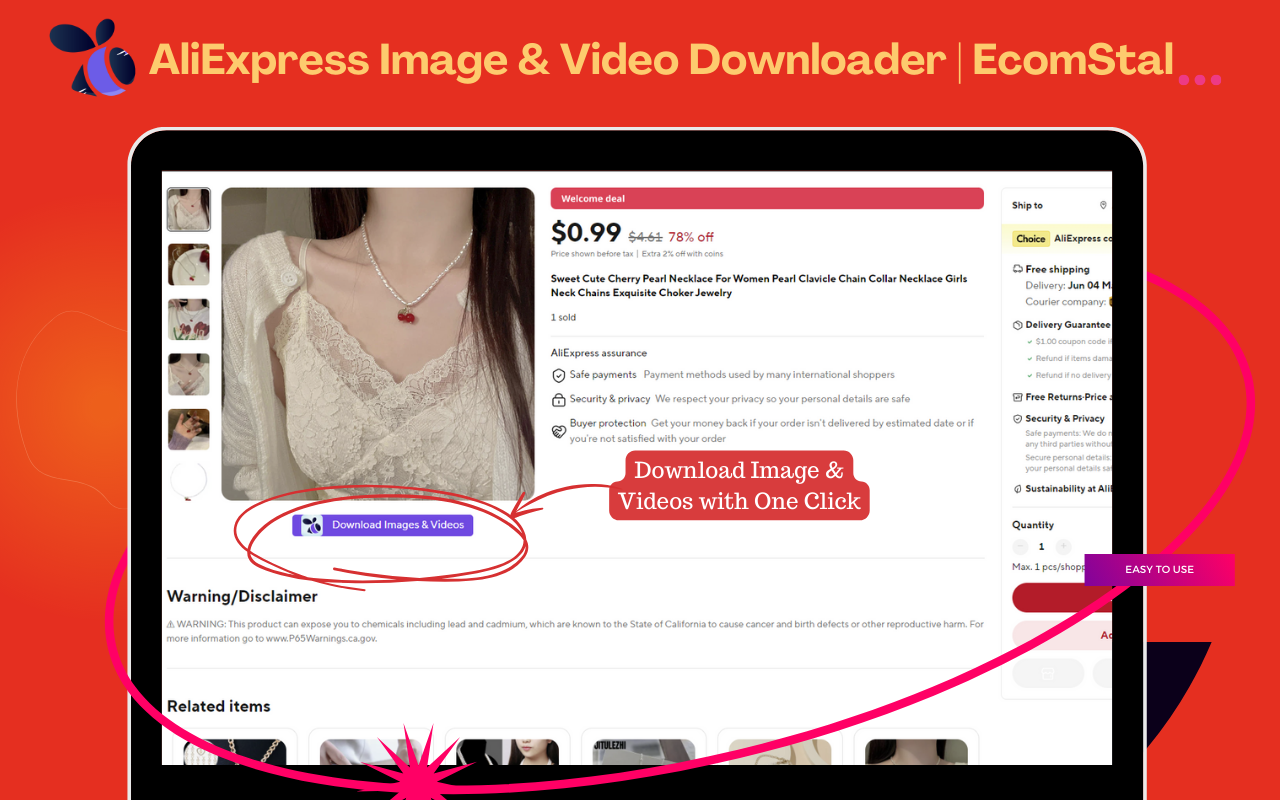Click the 1 sold text

[563, 318]
